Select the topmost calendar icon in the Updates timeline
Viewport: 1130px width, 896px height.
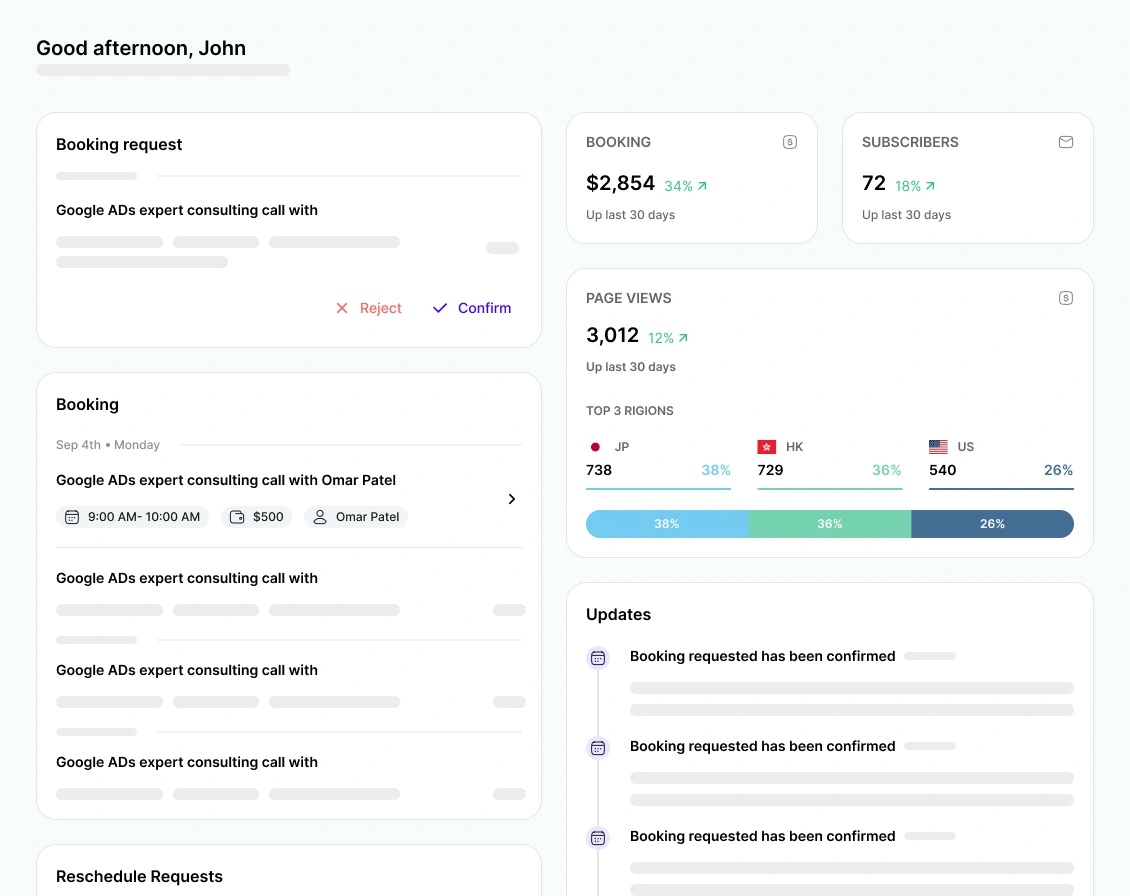point(598,657)
